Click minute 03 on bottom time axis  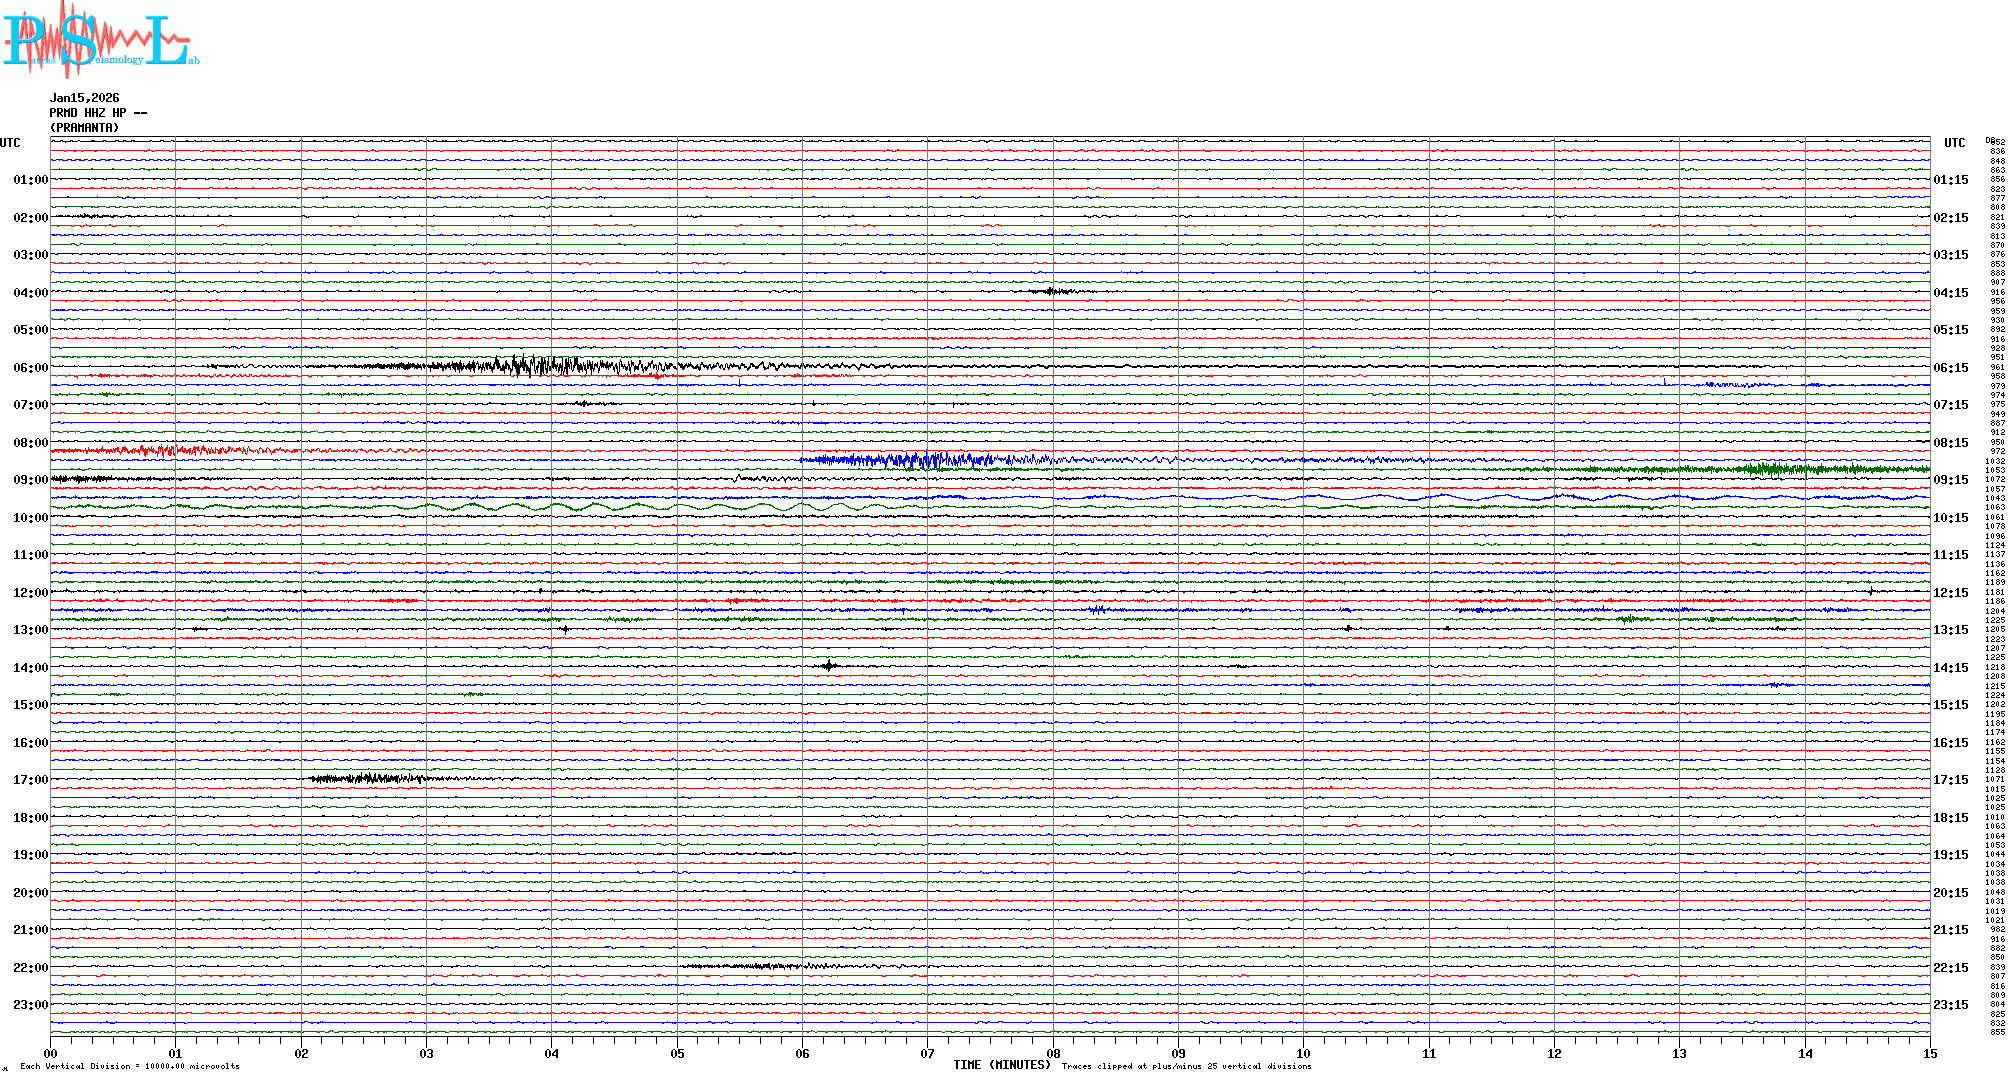pos(426,1053)
